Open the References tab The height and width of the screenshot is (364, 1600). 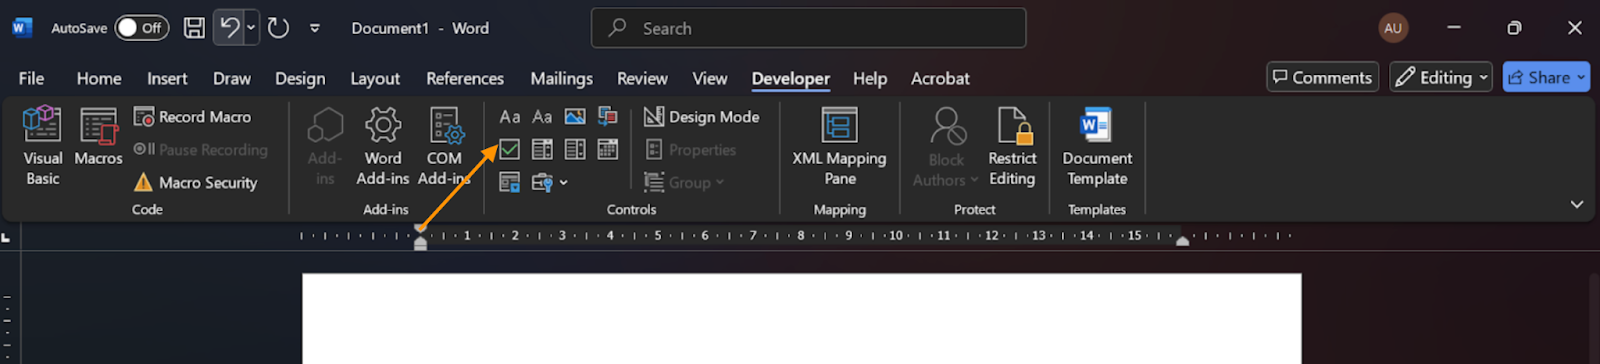coord(465,78)
